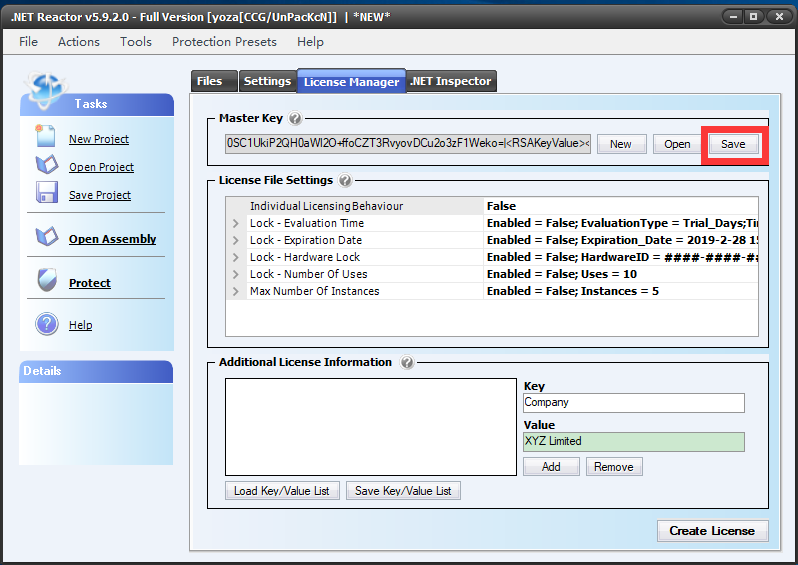Viewport: 798px width, 565px height.
Task: Click the Instances = 5 value cell
Action: coord(621,291)
